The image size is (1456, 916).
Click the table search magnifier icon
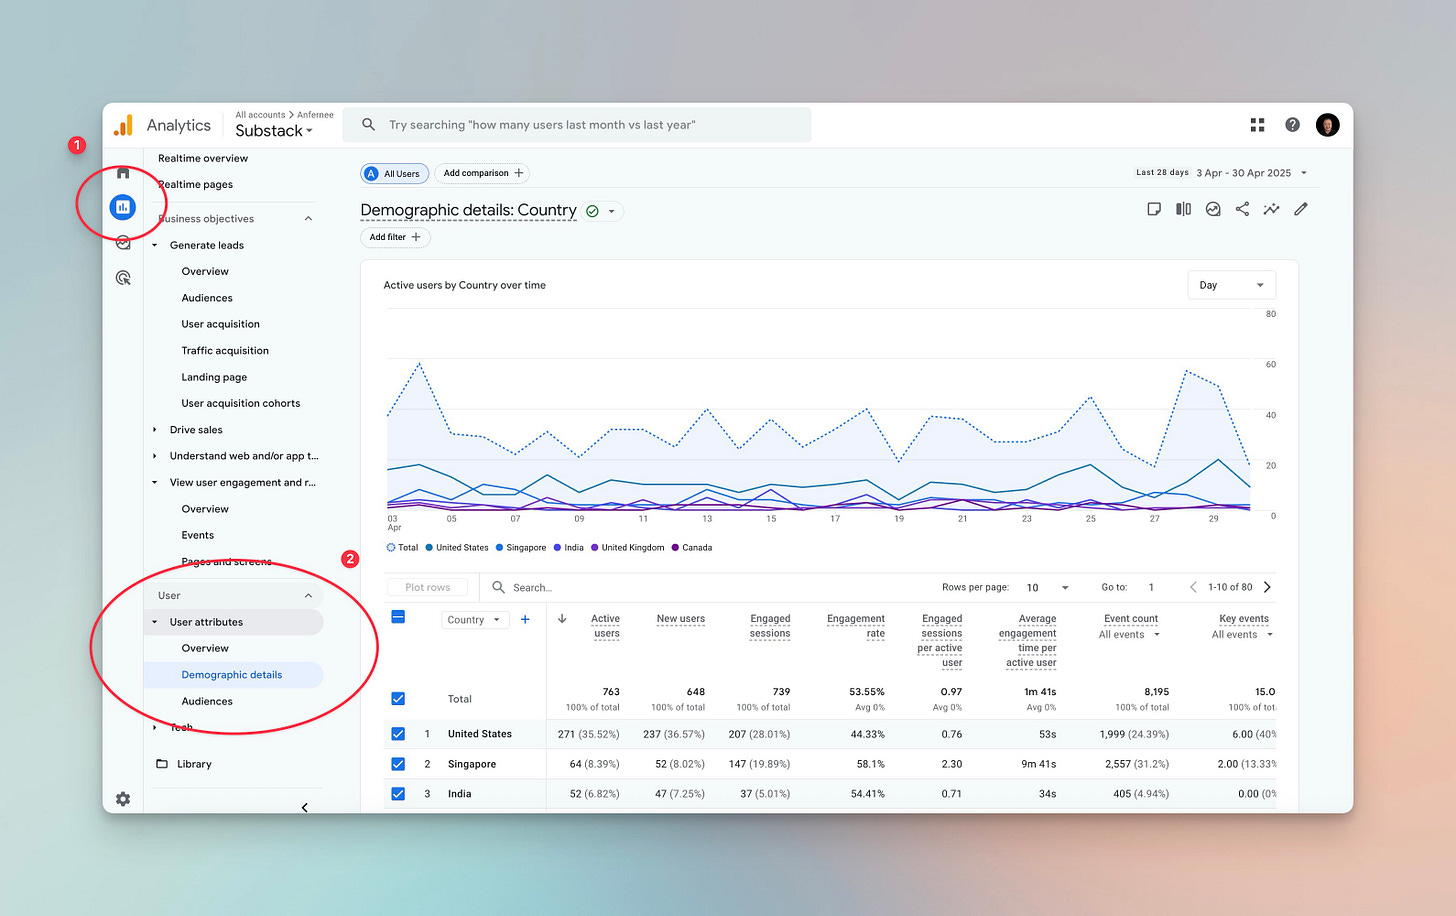coord(498,587)
